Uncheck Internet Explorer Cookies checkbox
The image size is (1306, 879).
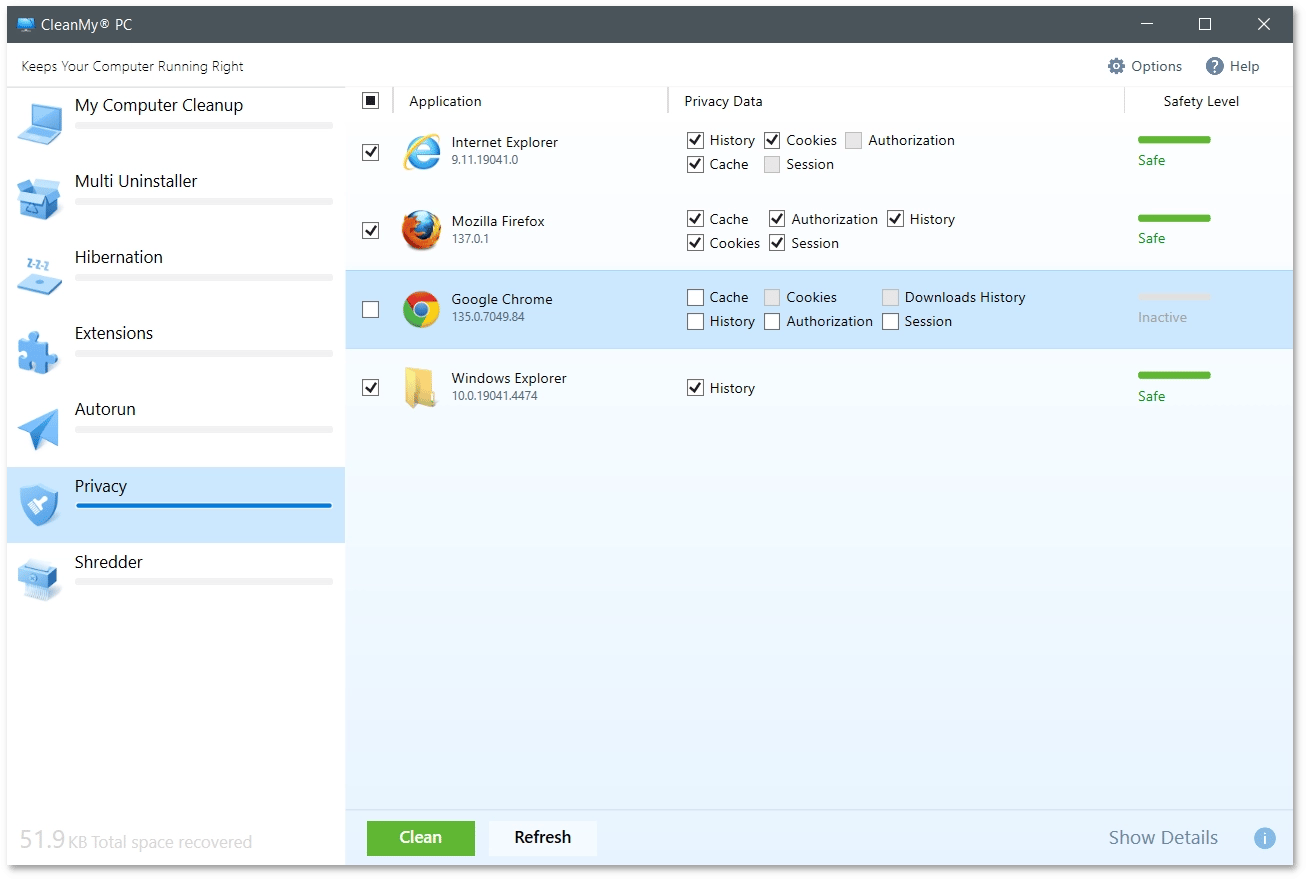click(x=772, y=140)
